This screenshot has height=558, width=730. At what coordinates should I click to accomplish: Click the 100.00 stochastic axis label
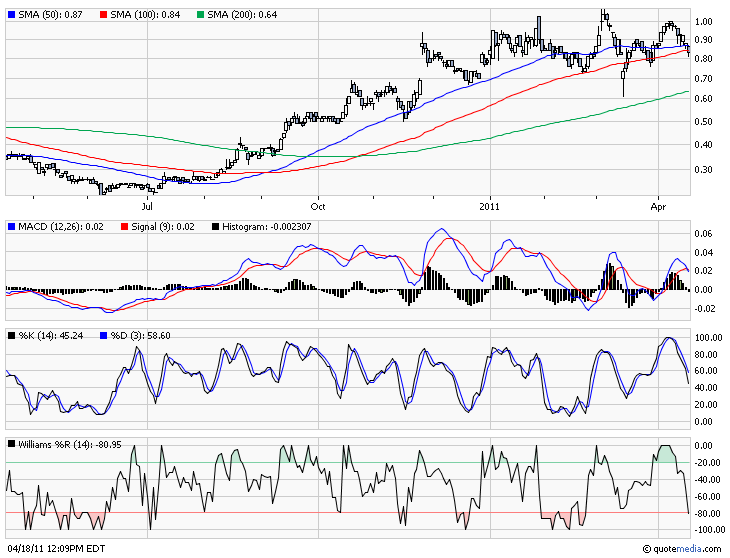click(x=709, y=337)
